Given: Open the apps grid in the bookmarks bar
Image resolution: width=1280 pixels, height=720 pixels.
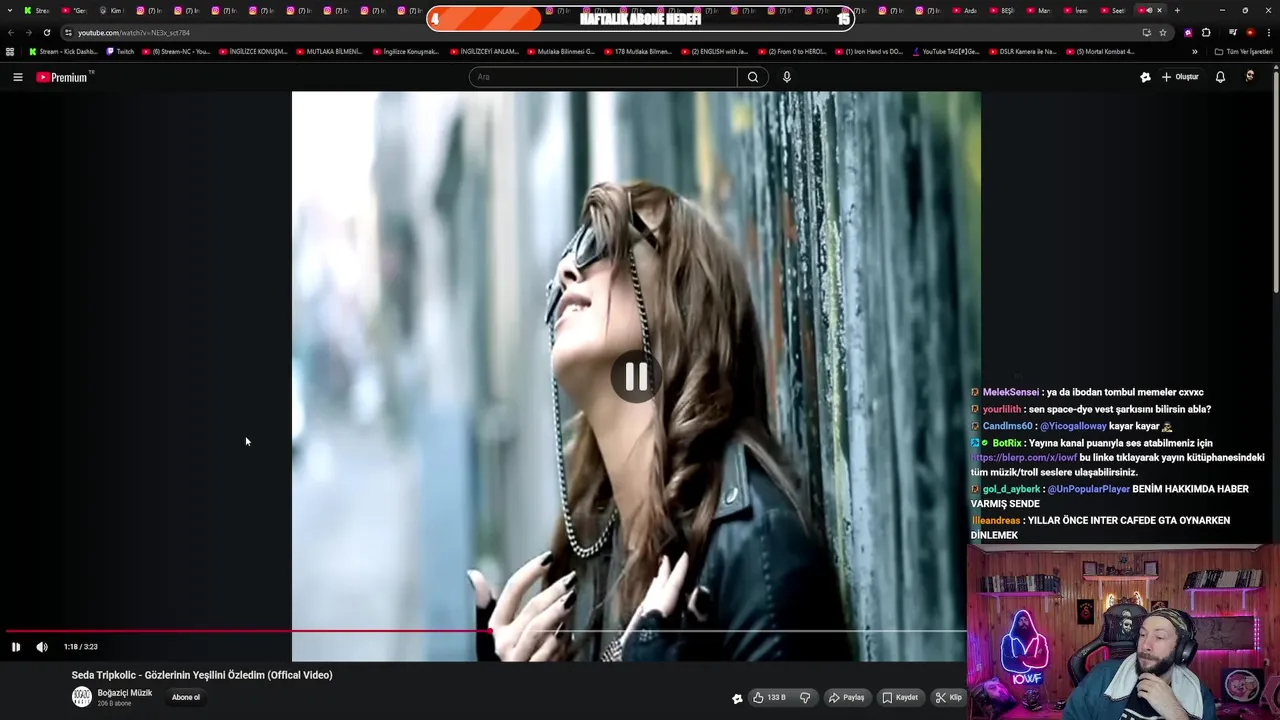Looking at the screenshot, I should click(x=10, y=51).
